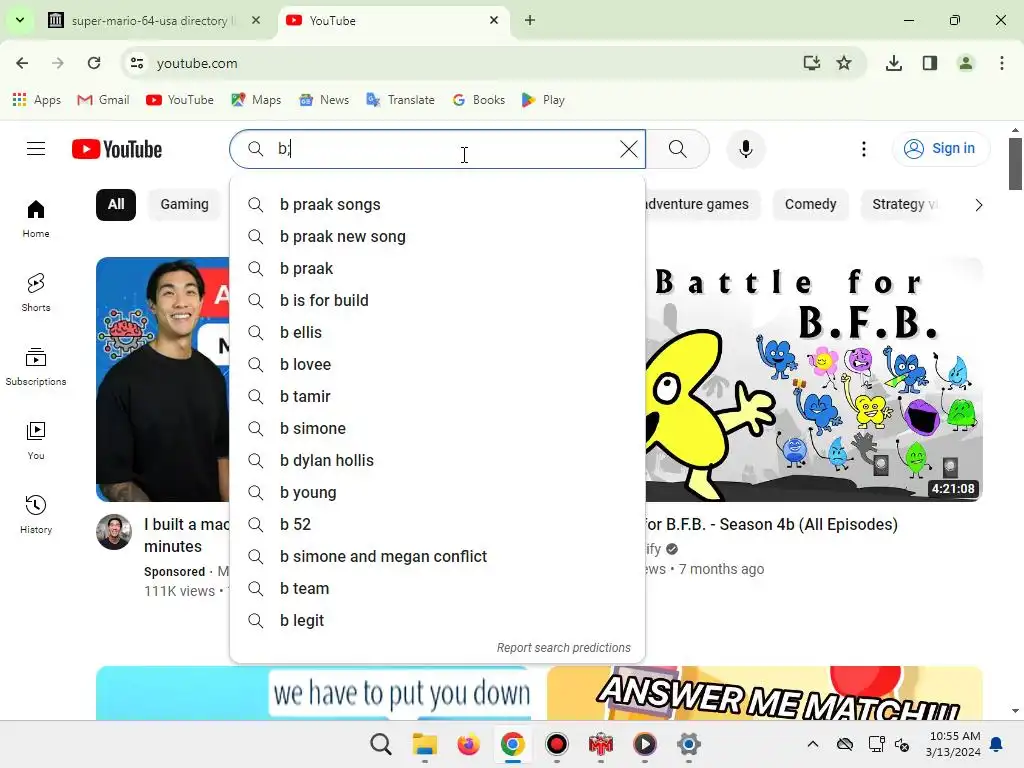Open the sponsored channel avatar
The image size is (1024, 768).
pos(114,532)
